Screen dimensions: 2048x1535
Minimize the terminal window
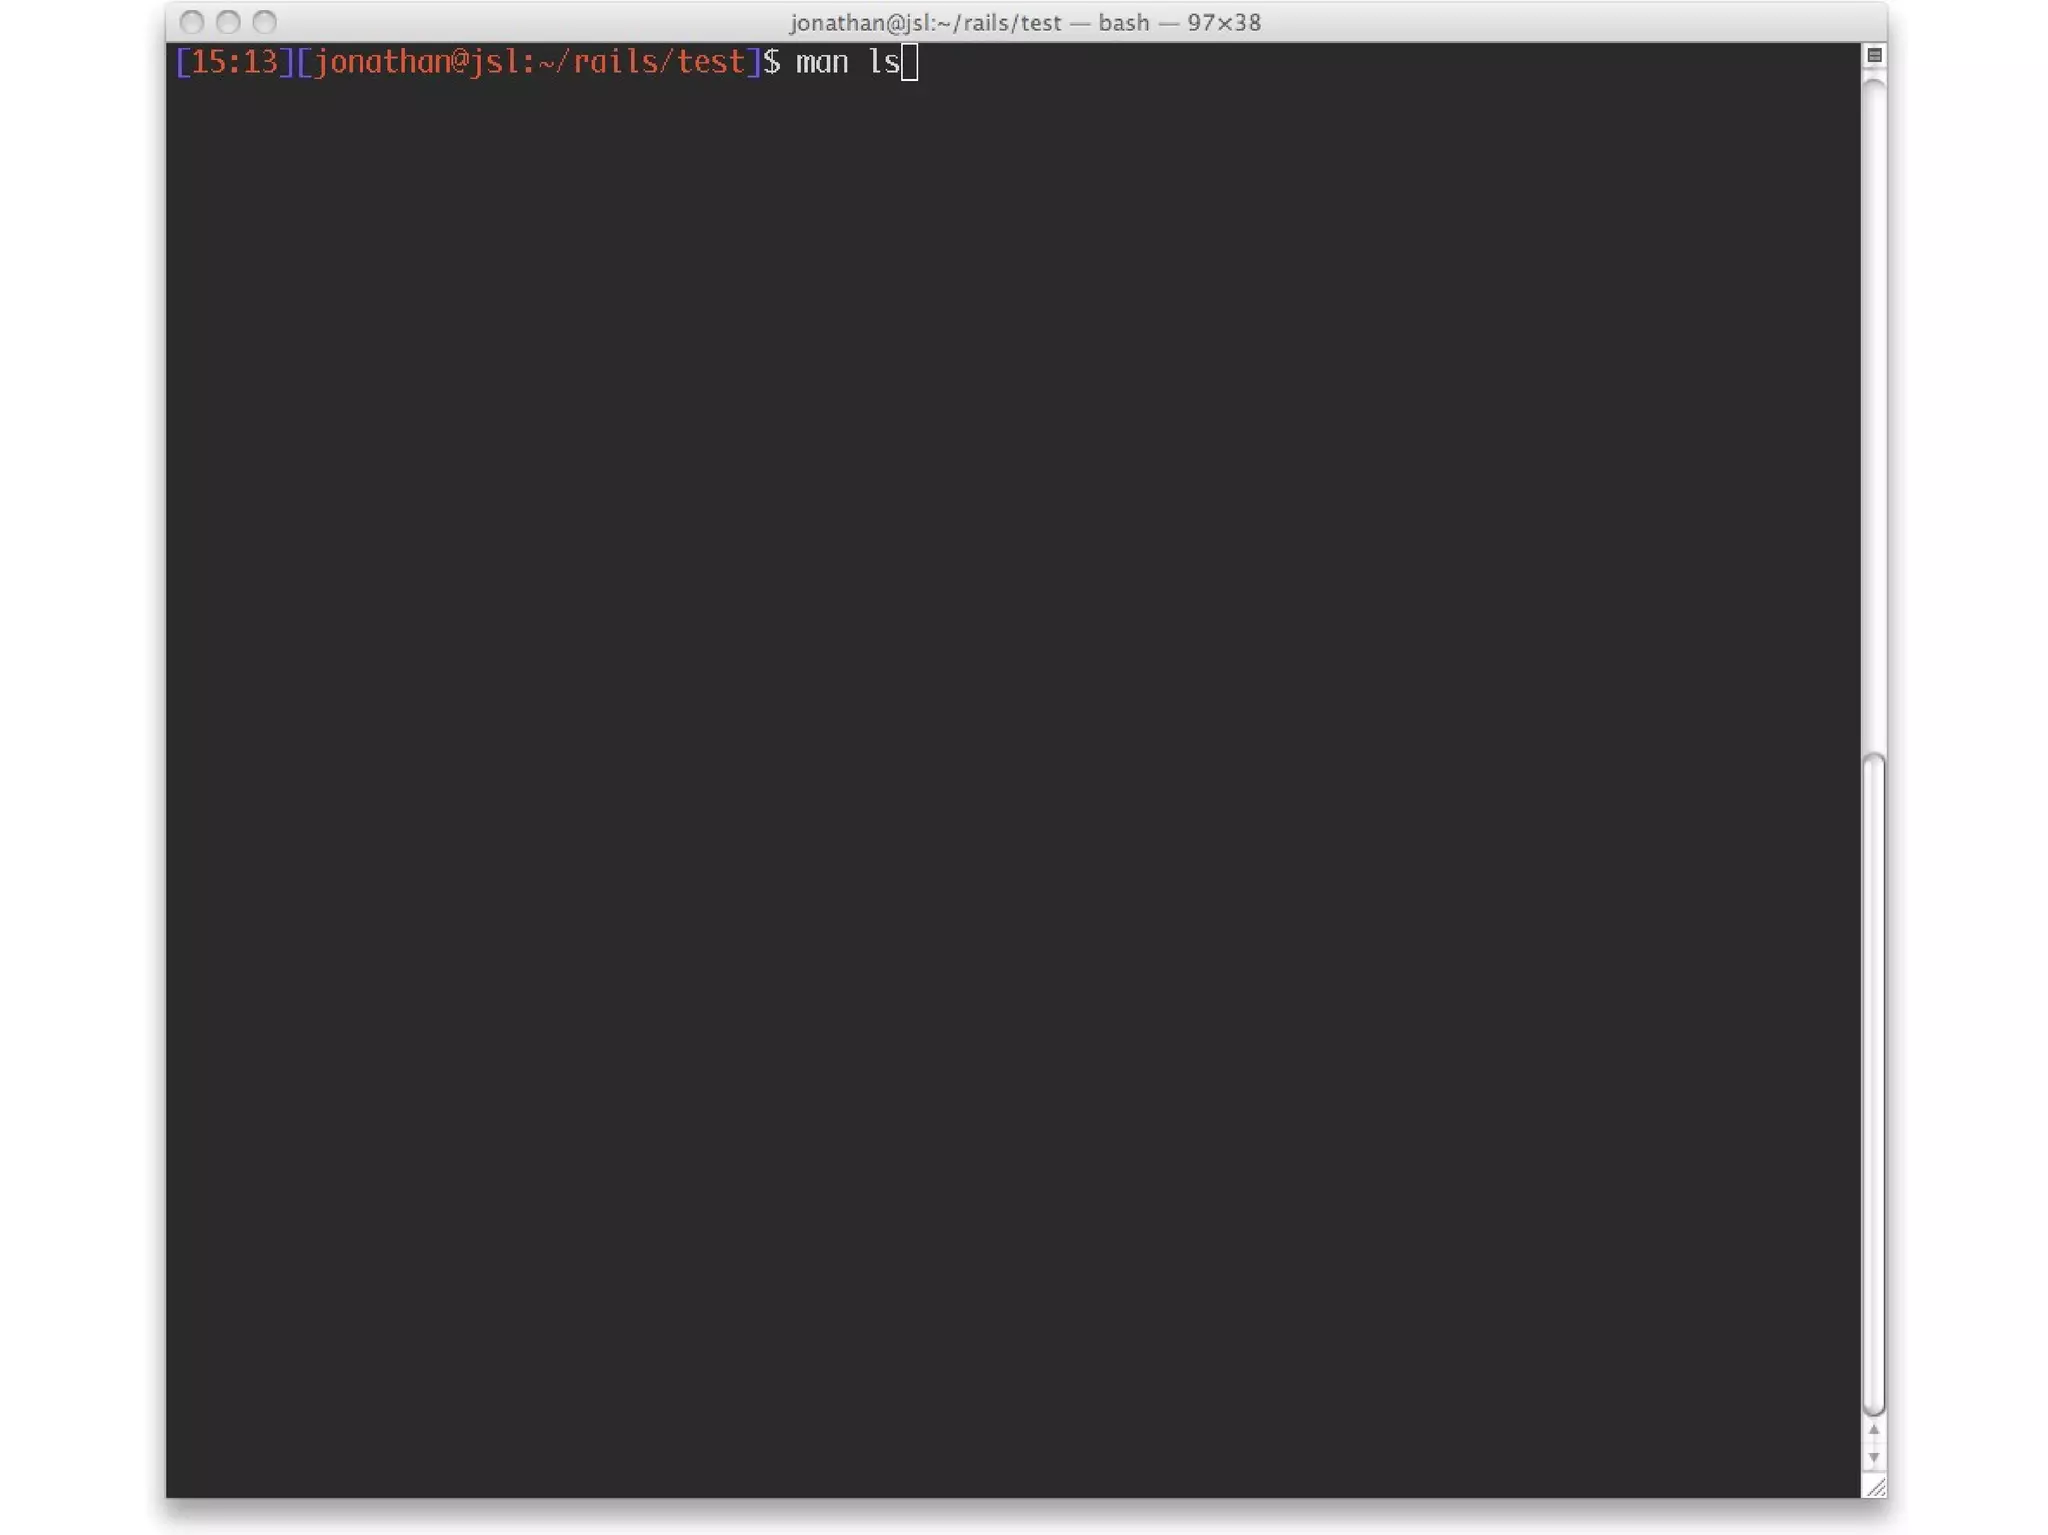(x=228, y=22)
